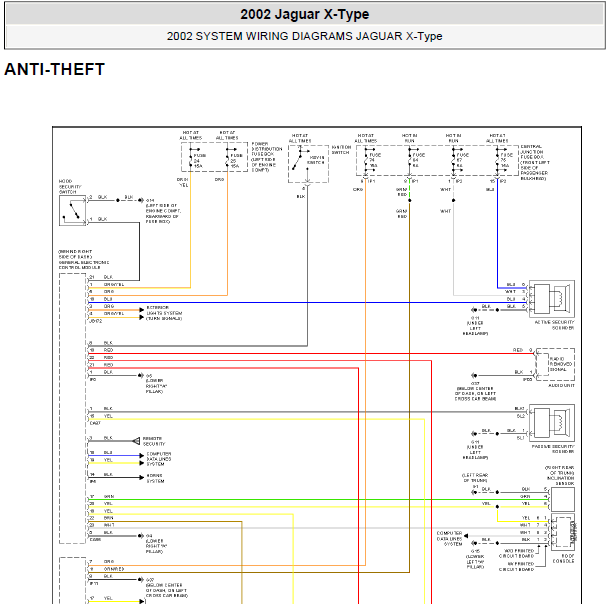Click Fuse 76 in central junction box
The height and width of the screenshot is (604, 607).
pyautogui.click(x=502, y=160)
